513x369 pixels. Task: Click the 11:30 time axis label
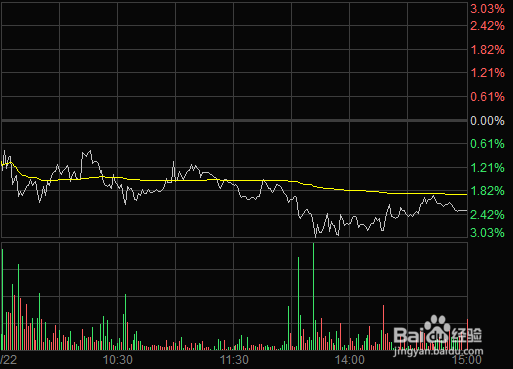tap(234, 360)
